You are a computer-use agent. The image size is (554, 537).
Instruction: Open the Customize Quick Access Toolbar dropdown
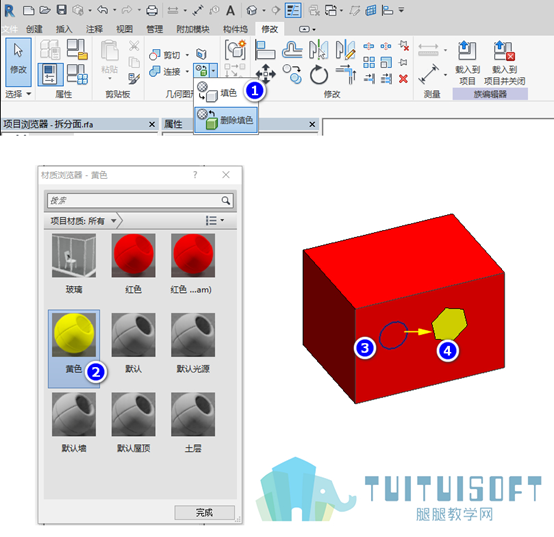[401, 10]
